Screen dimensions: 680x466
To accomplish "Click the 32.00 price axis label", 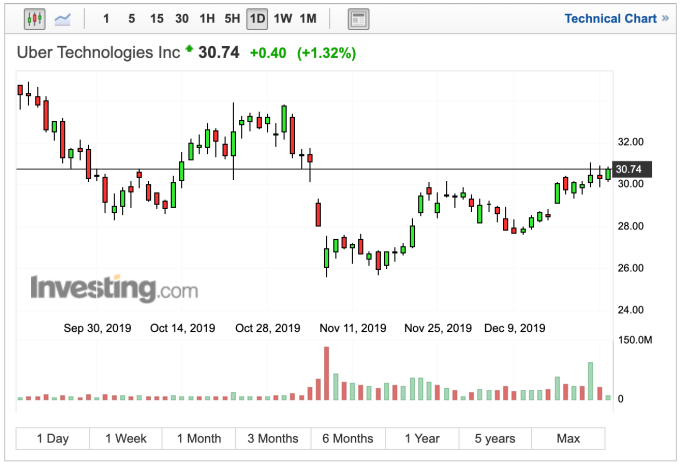I will (x=631, y=142).
